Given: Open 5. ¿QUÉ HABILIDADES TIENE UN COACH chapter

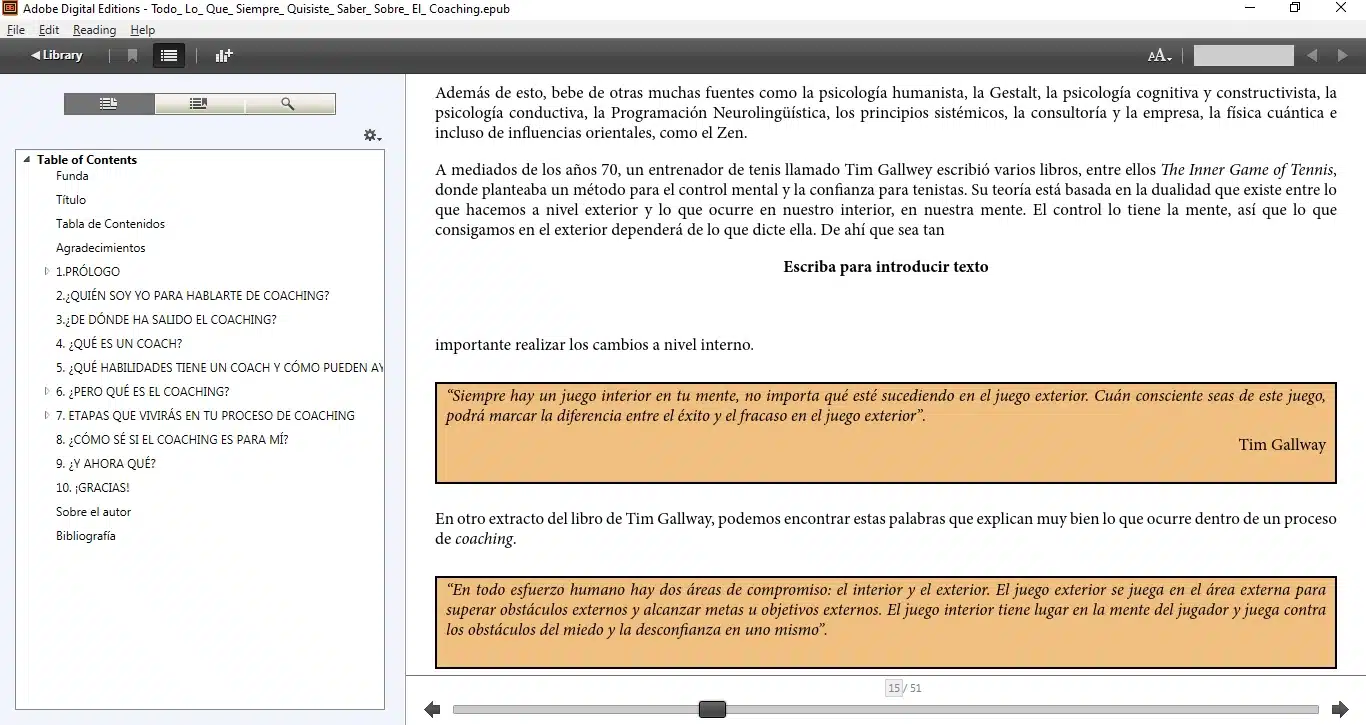Looking at the screenshot, I should pos(219,368).
